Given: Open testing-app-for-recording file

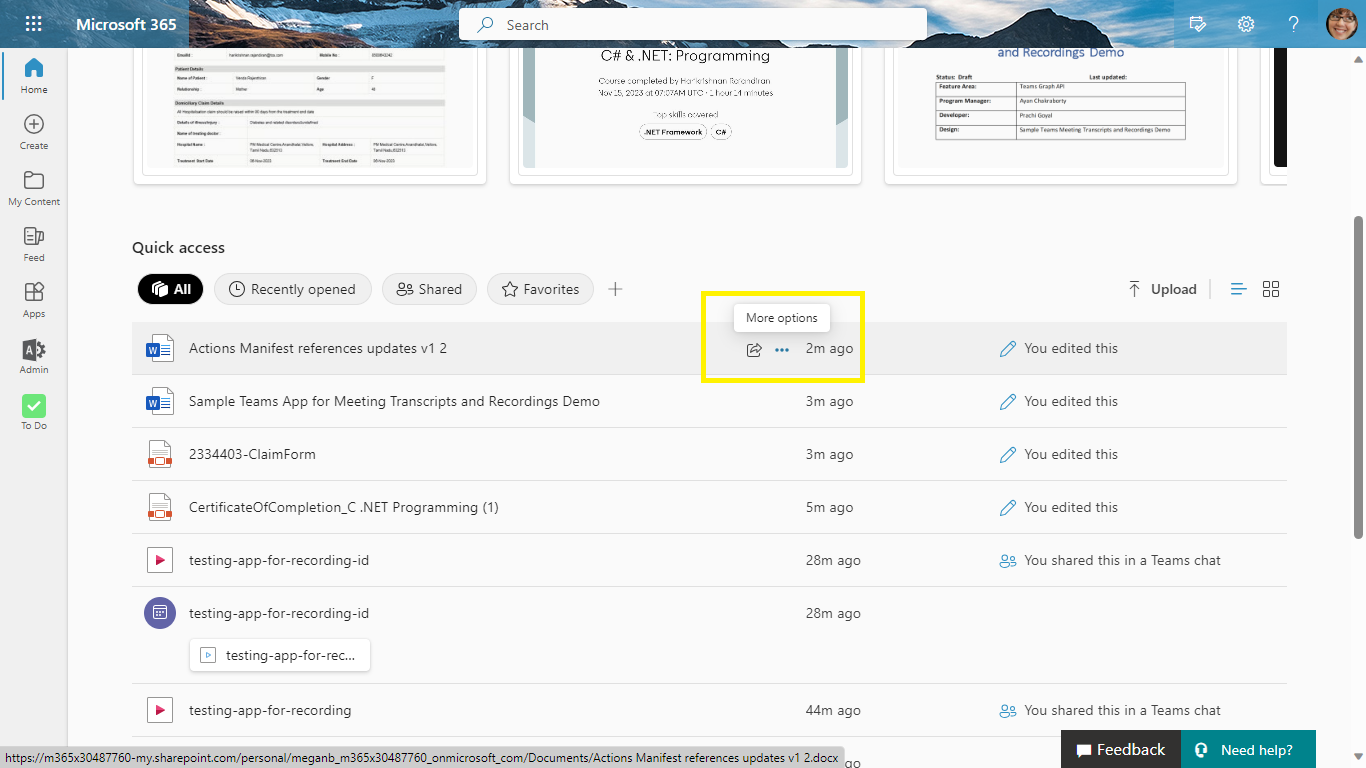Looking at the screenshot, I should 270,710.
